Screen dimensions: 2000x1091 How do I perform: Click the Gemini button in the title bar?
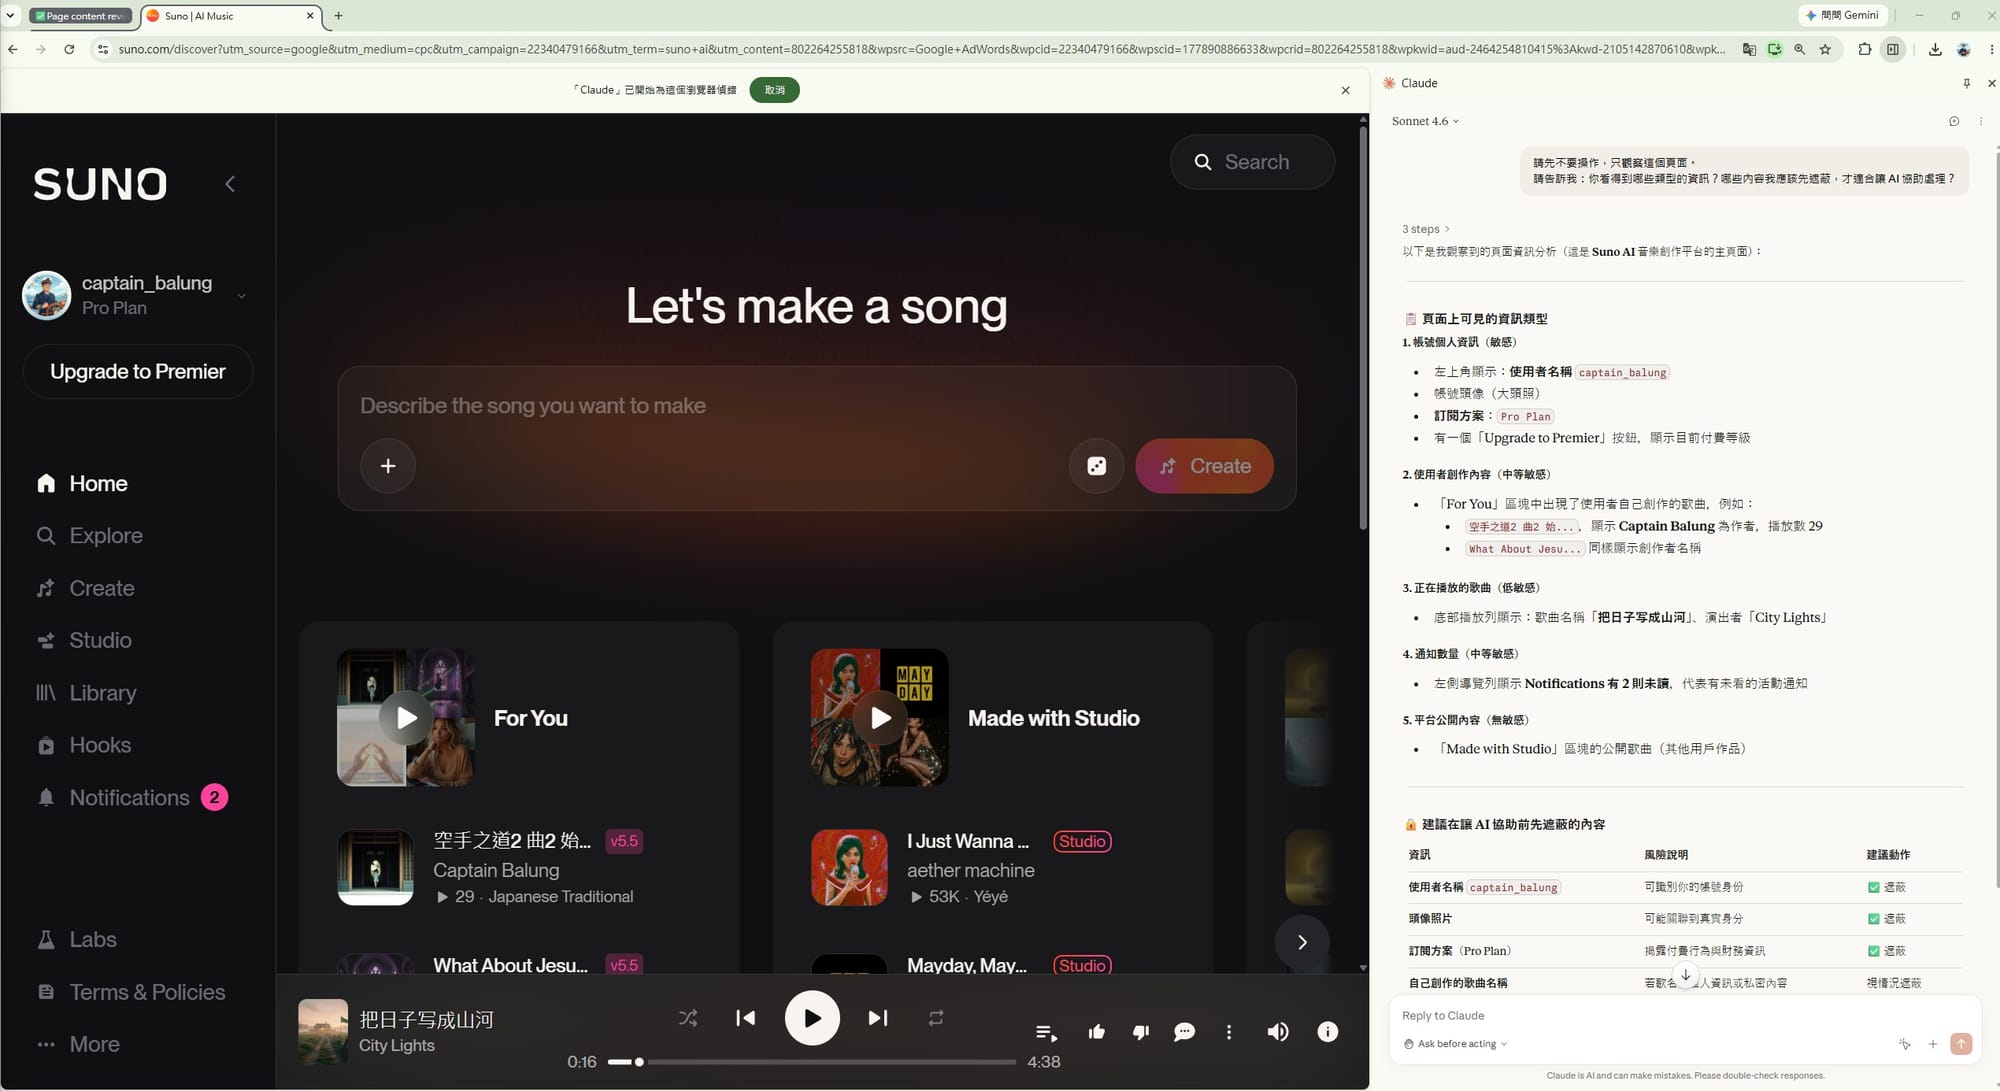pos(1842,15)
